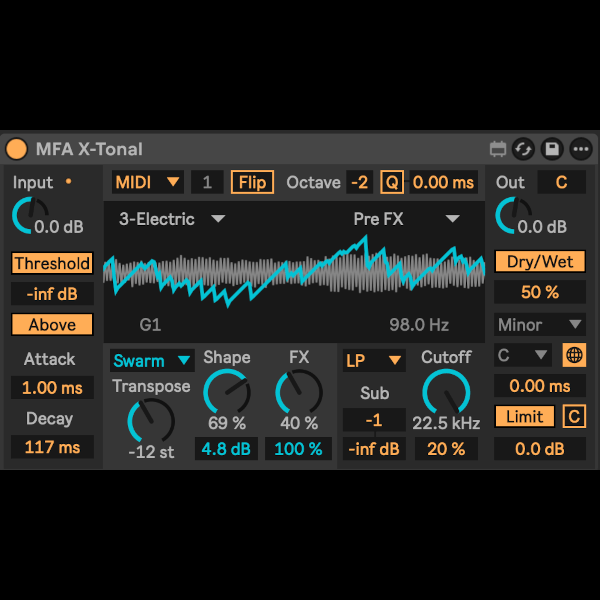The image size is (600, 600).
Task: Click the globe icon next to the key
Action: click(574, 355)
